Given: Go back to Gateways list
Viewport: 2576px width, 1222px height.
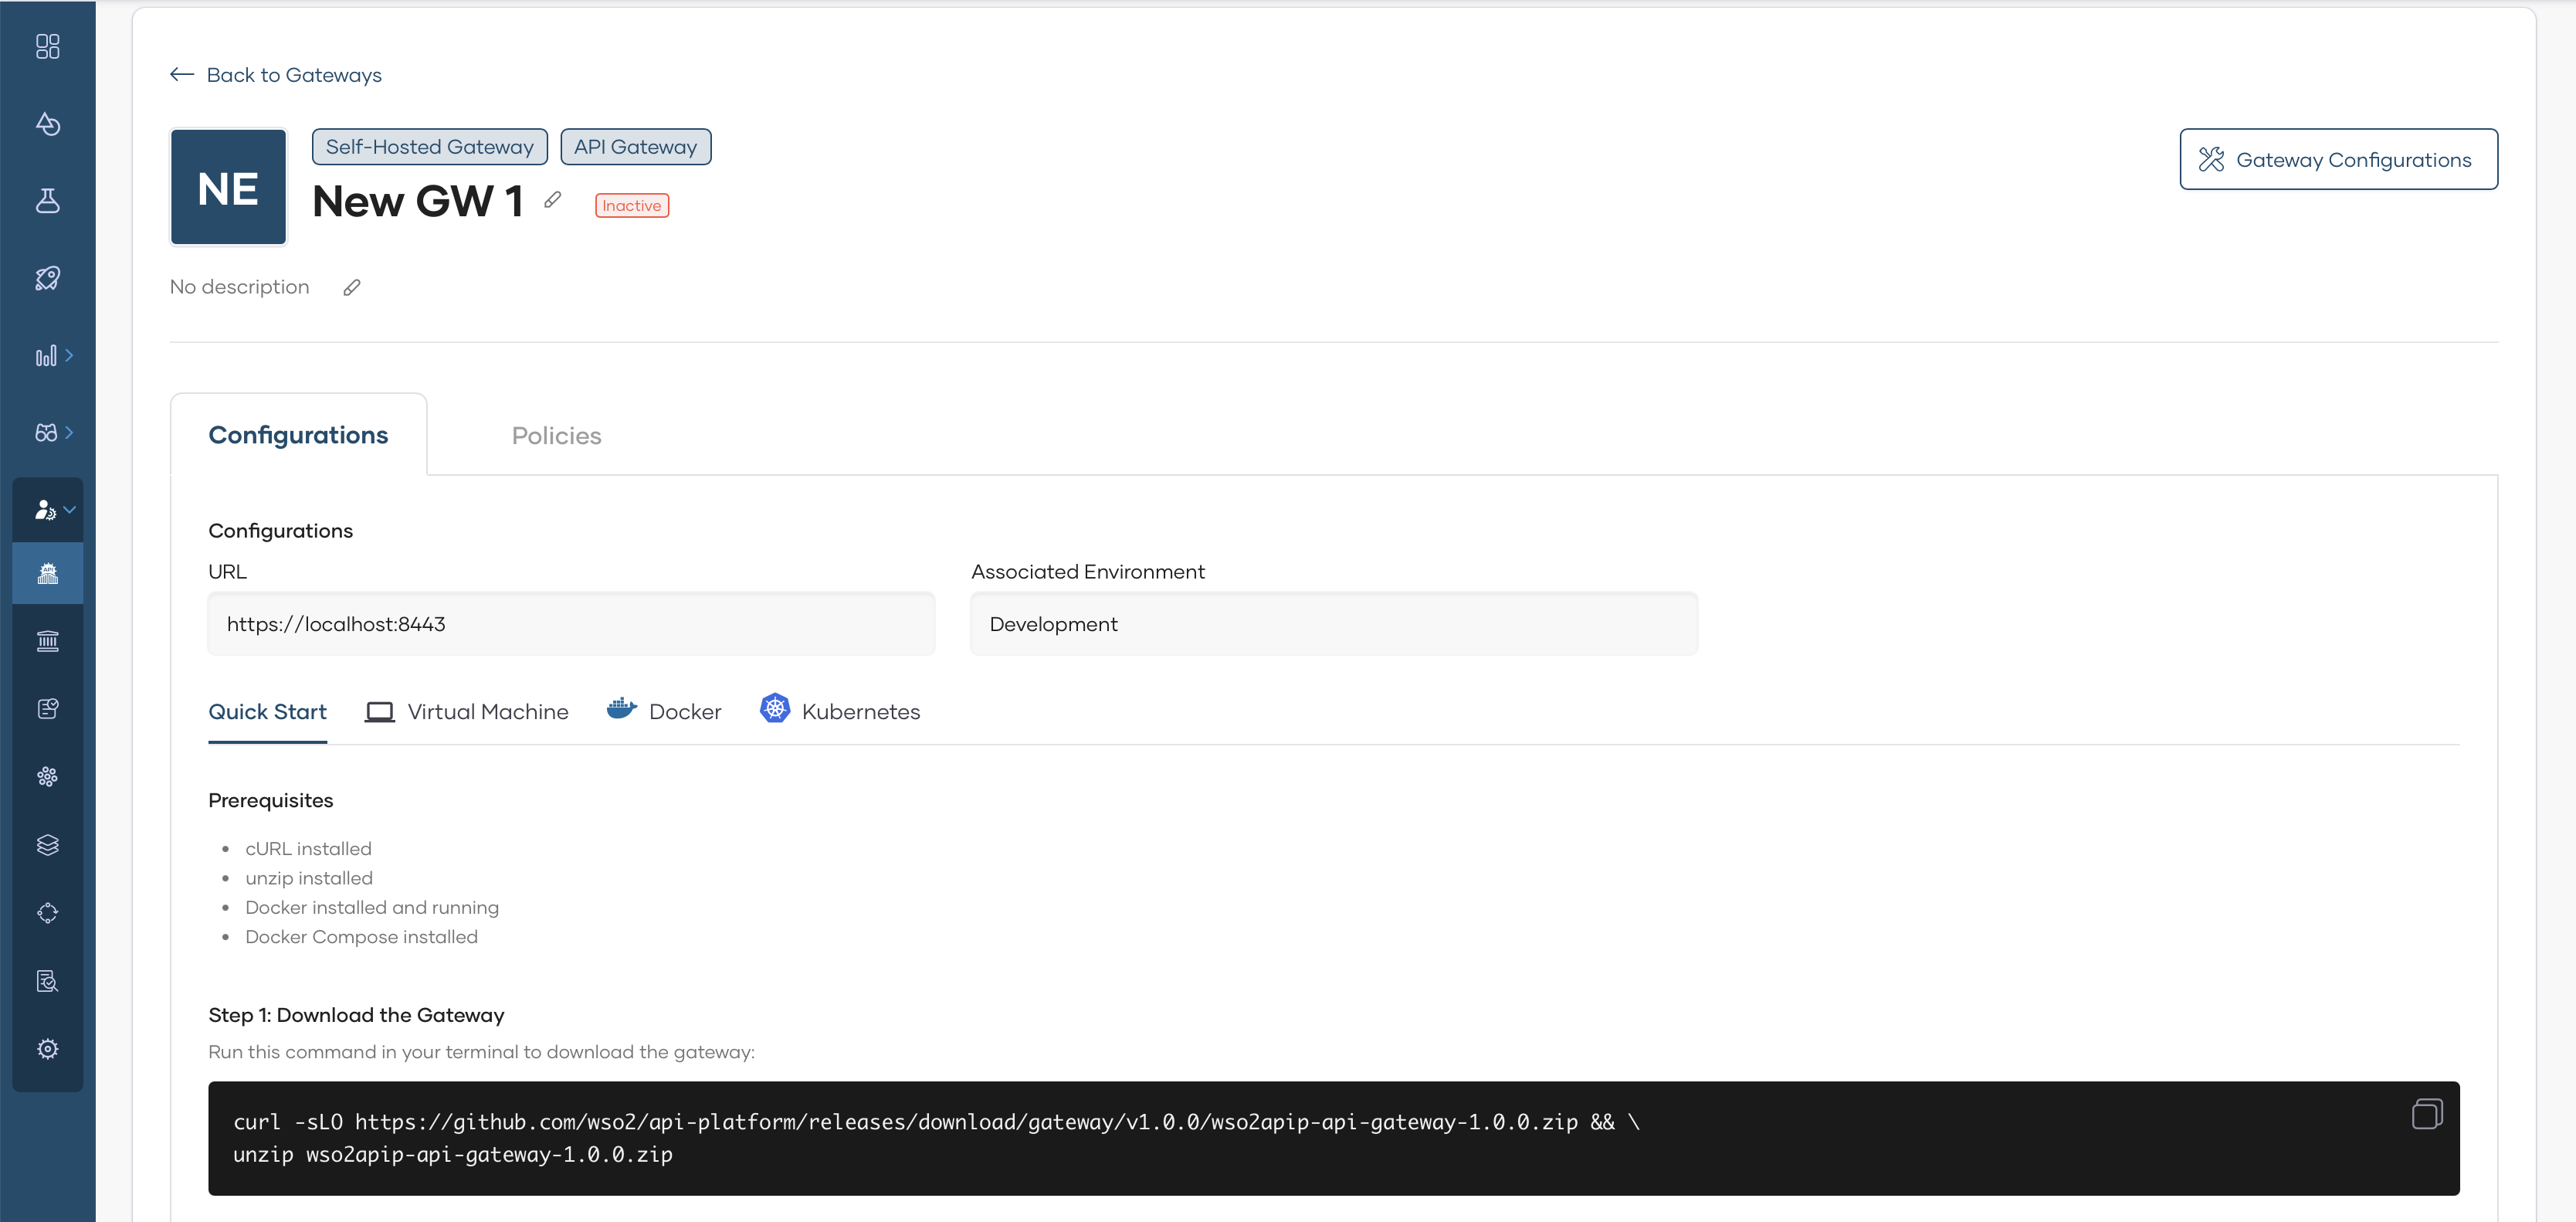Looking at the screenshot, I should tap(276, 75).
